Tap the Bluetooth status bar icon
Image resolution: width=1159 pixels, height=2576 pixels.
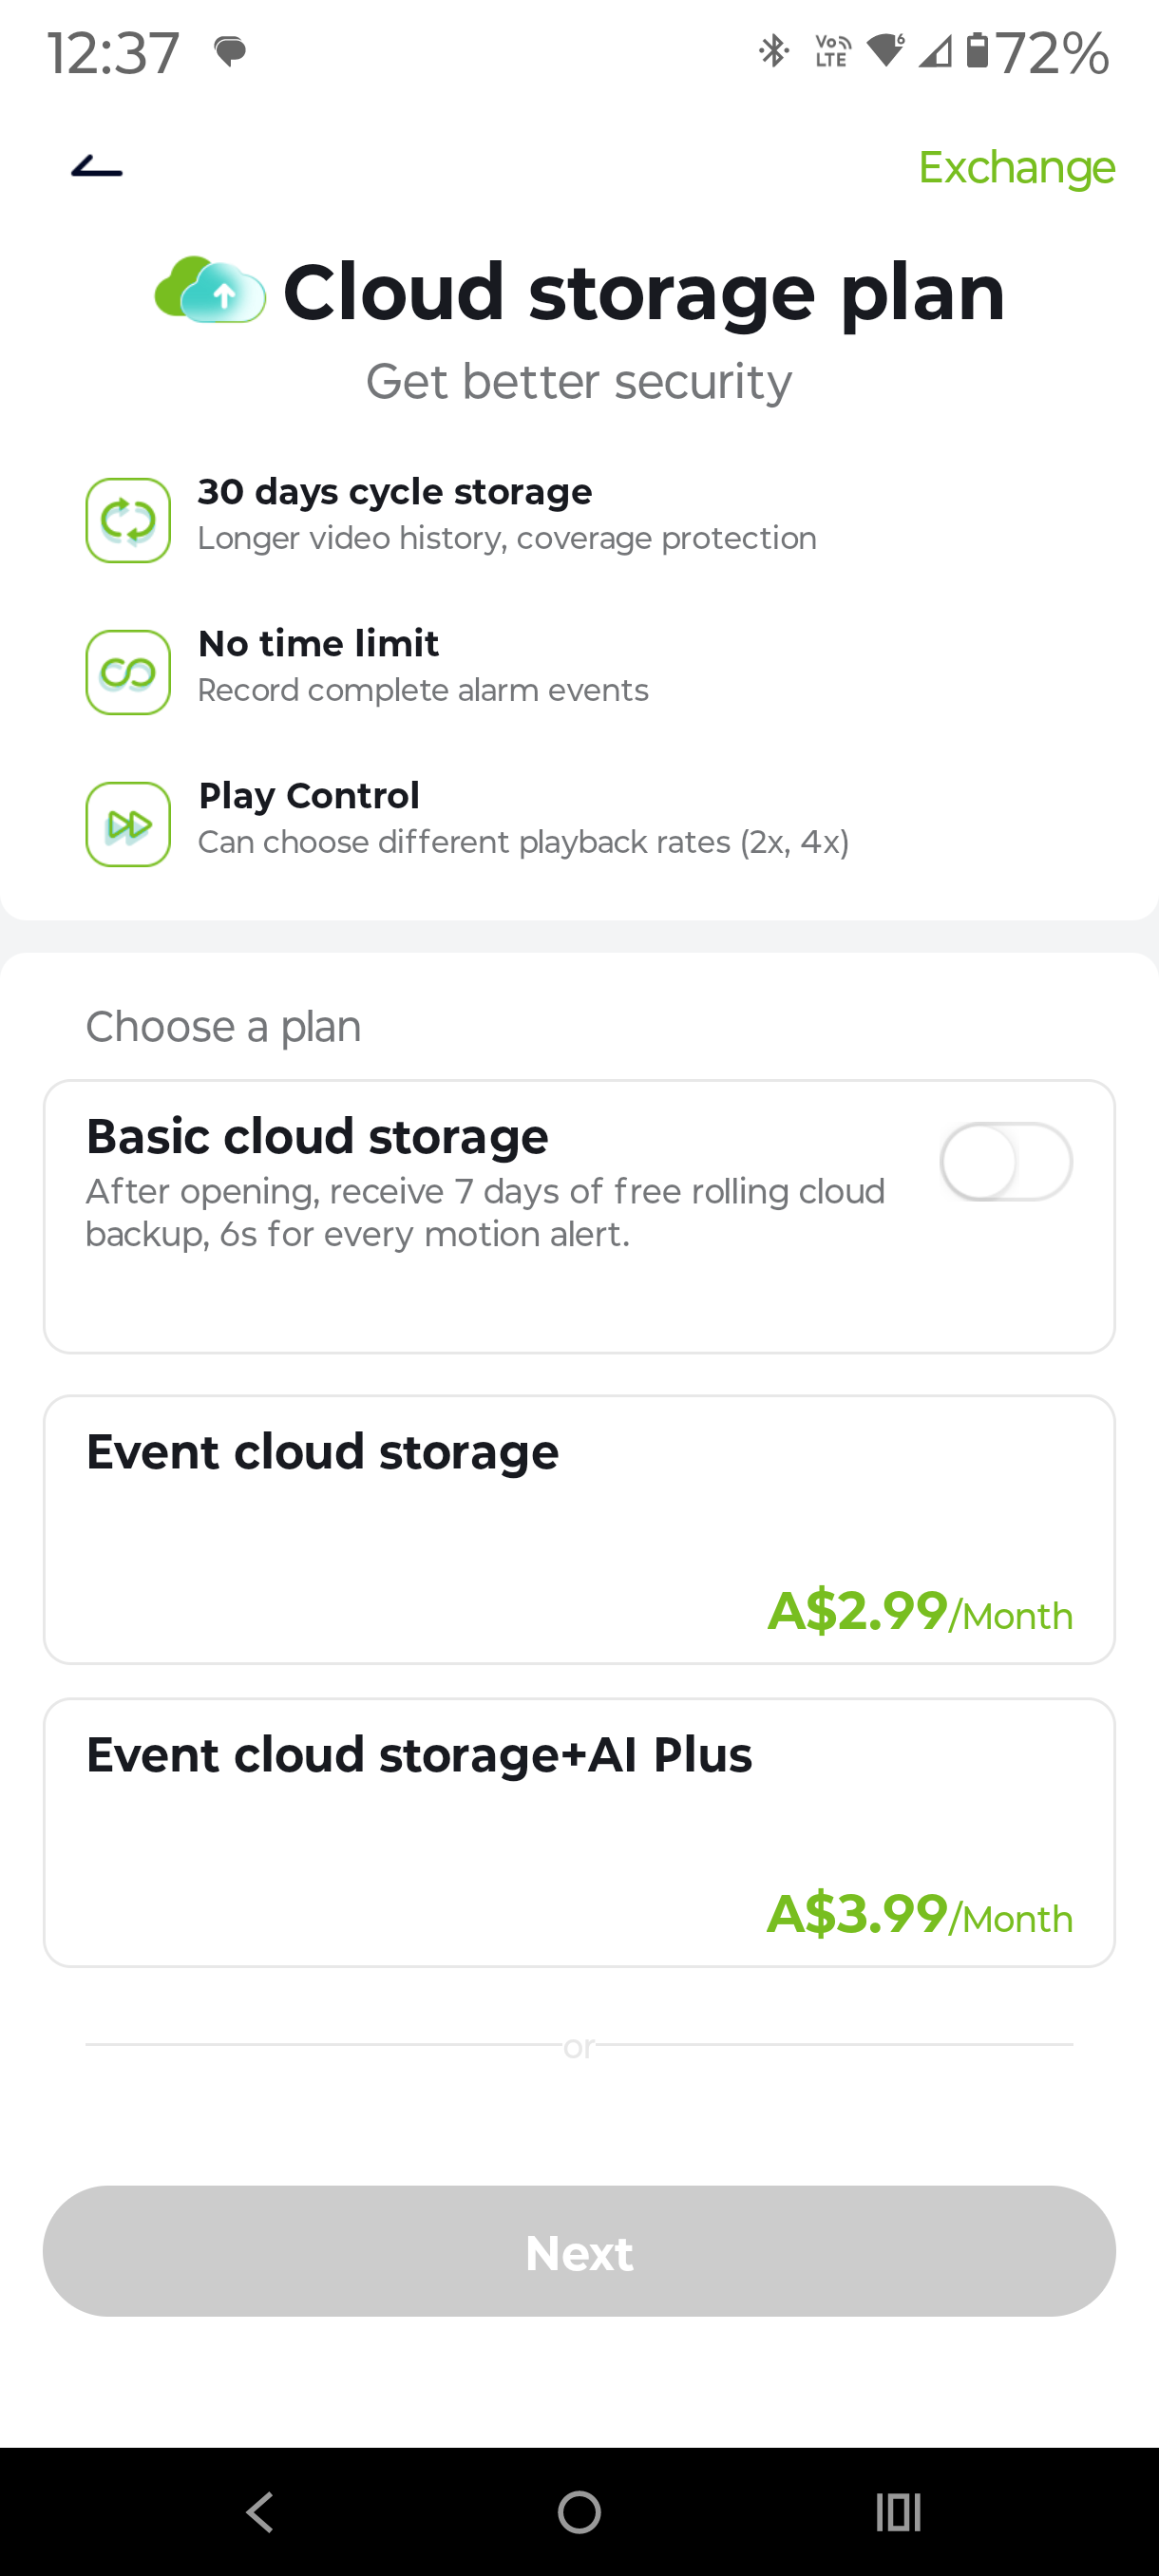pos(773,51)
